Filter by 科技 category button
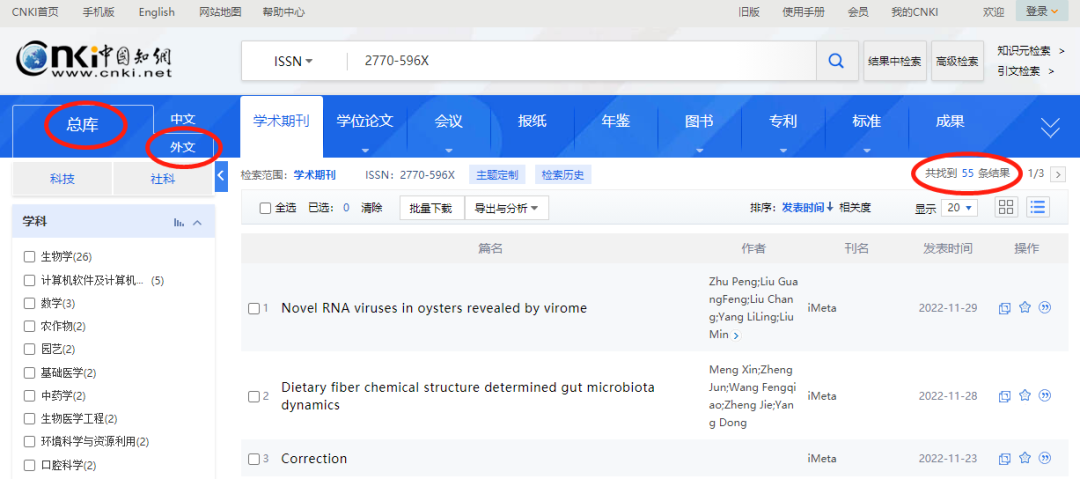This screenshot has height=479, width=1080. coord(62,179)
